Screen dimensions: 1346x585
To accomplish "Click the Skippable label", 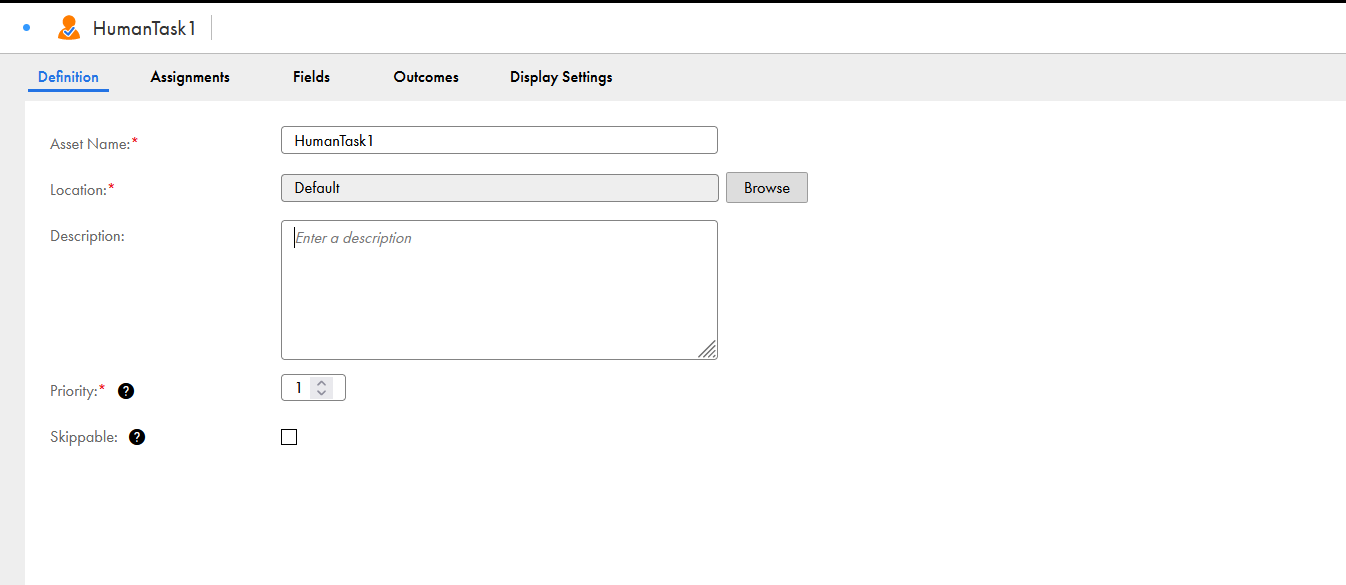I will click(84, 437).
